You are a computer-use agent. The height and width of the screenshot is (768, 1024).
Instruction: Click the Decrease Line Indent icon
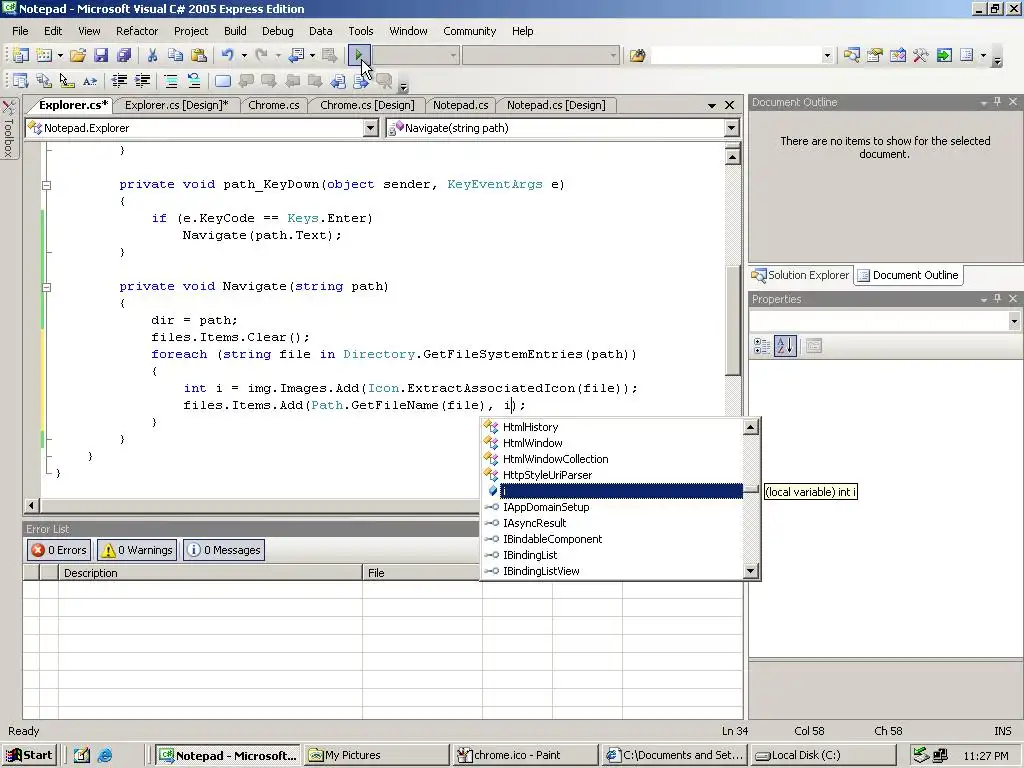pos(120,81)
